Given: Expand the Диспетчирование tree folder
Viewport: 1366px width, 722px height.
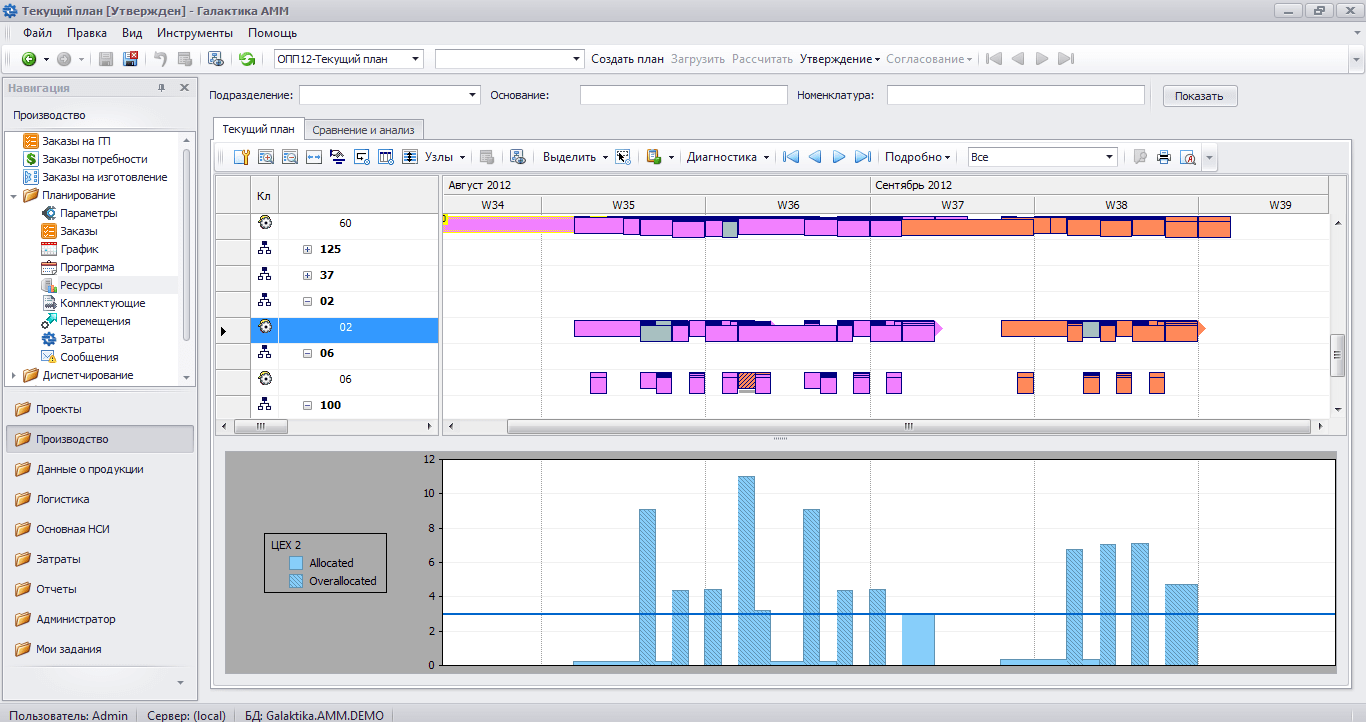Looking at the screenshot, I should [14, 375].
